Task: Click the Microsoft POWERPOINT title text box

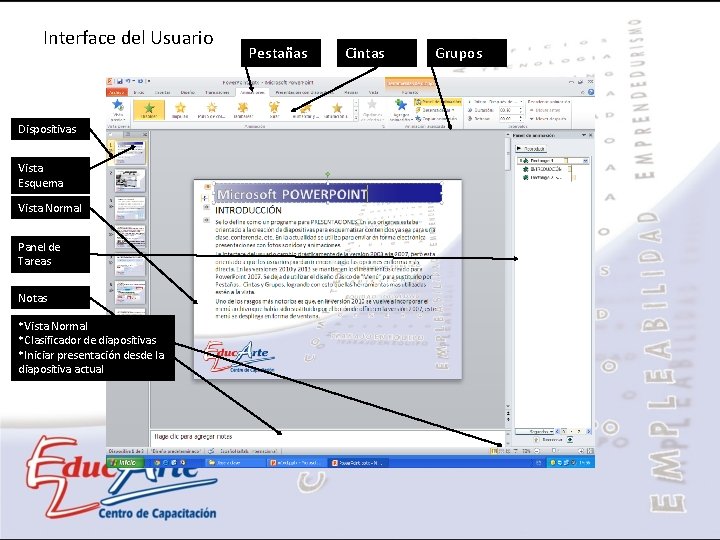Action: (328, 193)
